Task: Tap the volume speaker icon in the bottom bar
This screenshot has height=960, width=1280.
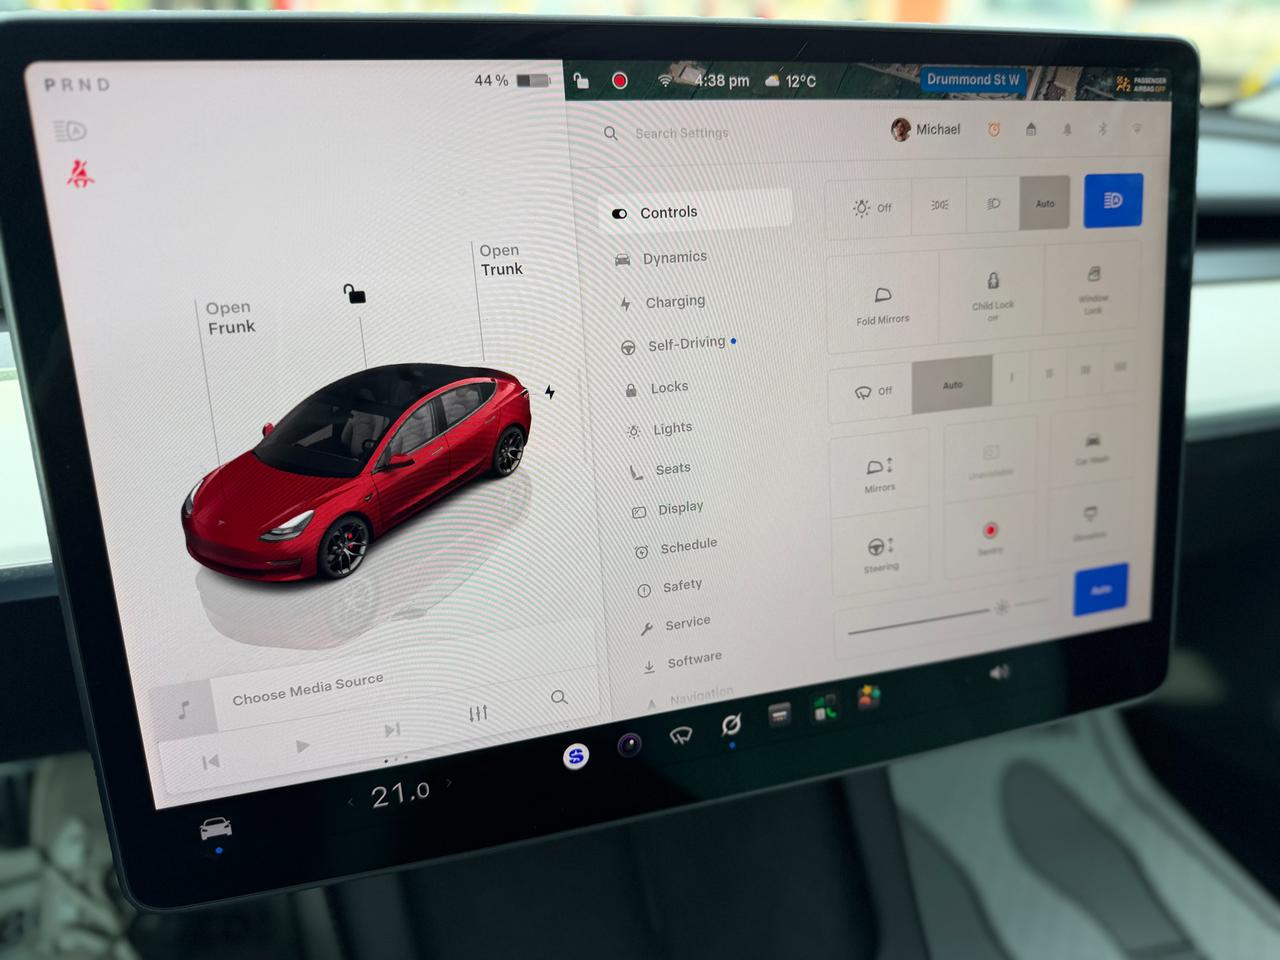Action: point(999,673)
